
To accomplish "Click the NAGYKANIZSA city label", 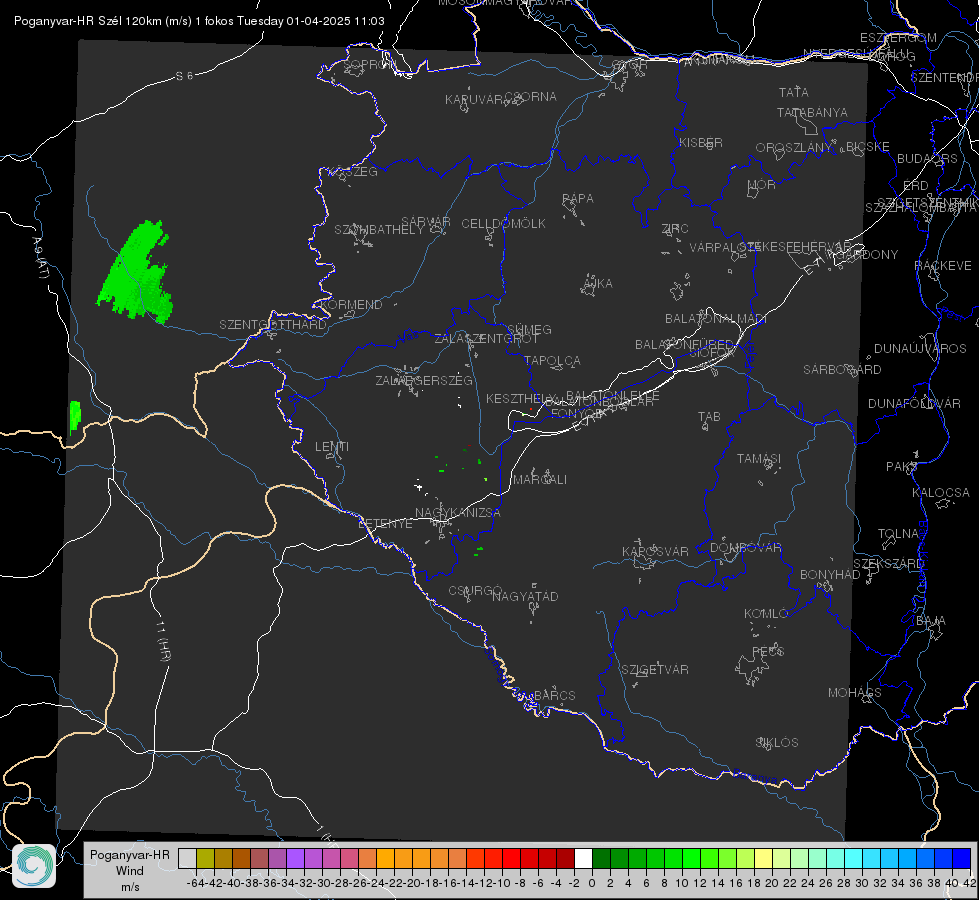I will [x=458, y=513].
